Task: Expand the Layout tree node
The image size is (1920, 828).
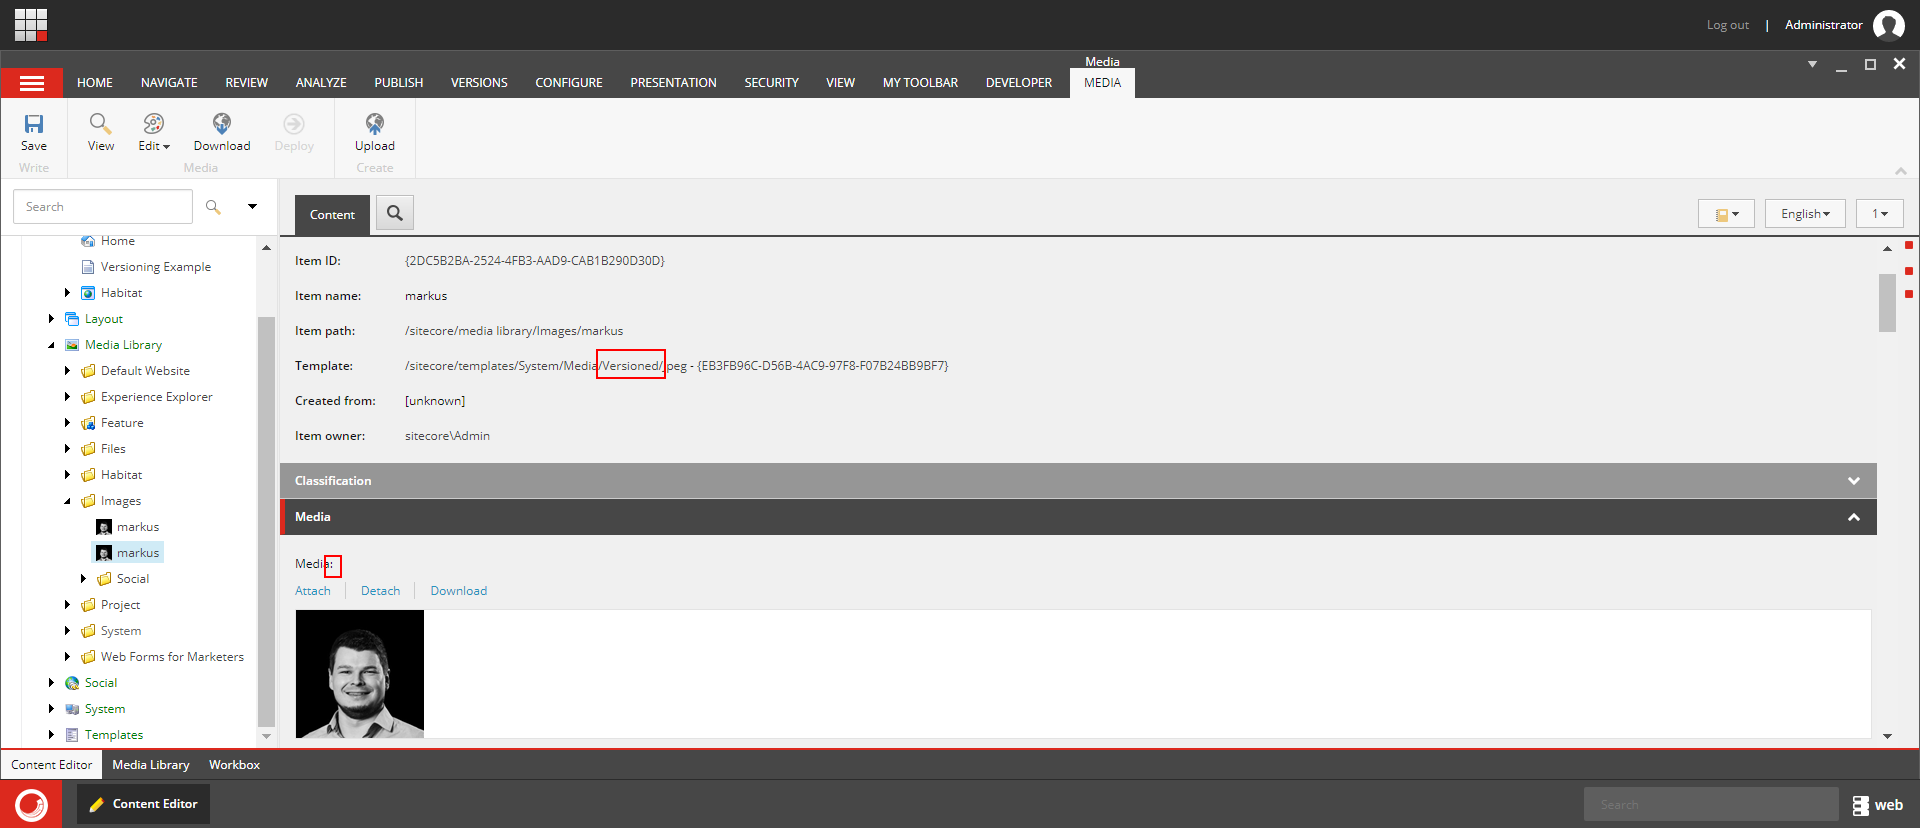Action: (51, 319)
